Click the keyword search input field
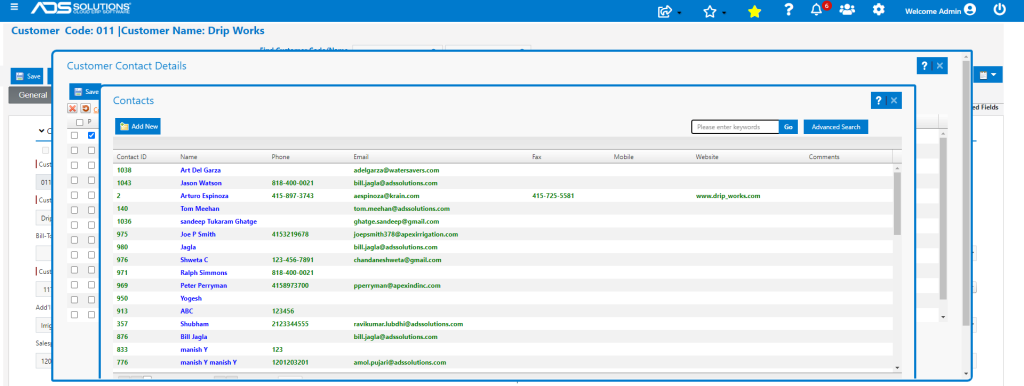The width and height of the screenshot is (1024, 386). click(735, 127)
